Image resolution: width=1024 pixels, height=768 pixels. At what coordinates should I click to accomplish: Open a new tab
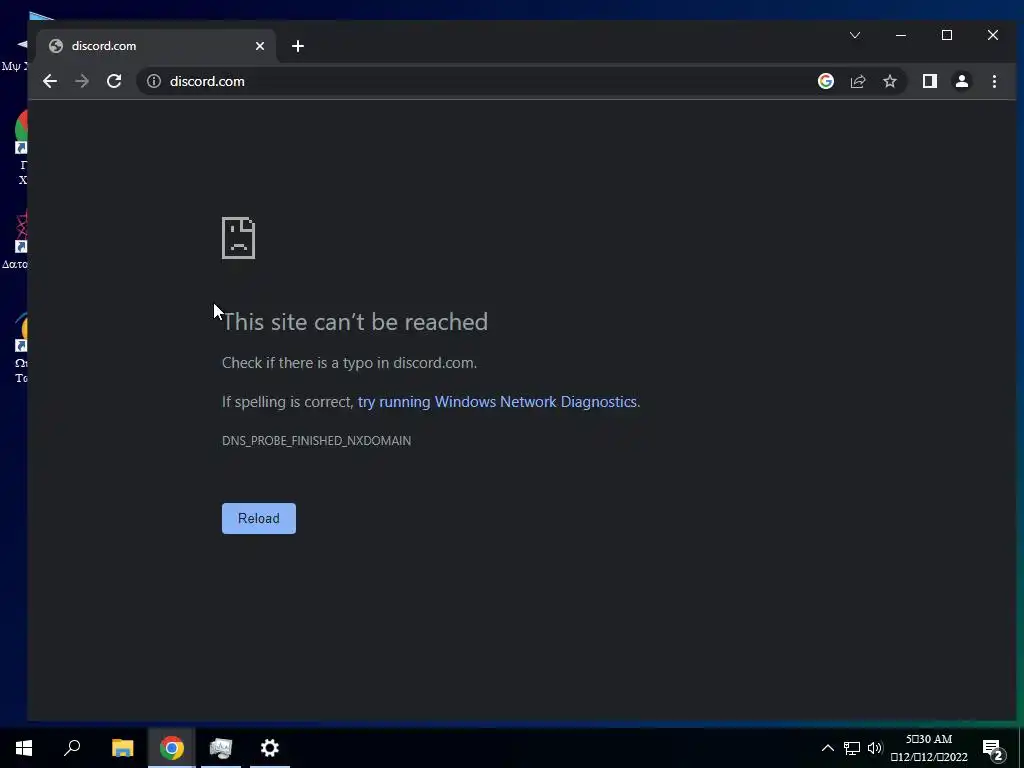tap(298, 46)
